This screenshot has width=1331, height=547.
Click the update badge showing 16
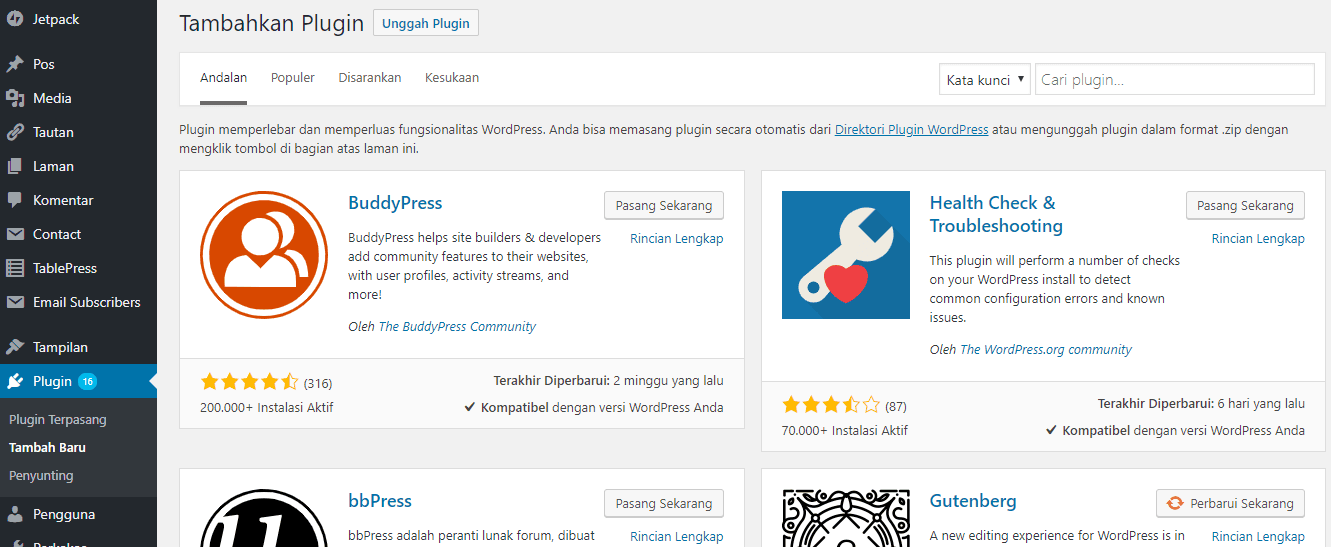[x=88, y=381]
